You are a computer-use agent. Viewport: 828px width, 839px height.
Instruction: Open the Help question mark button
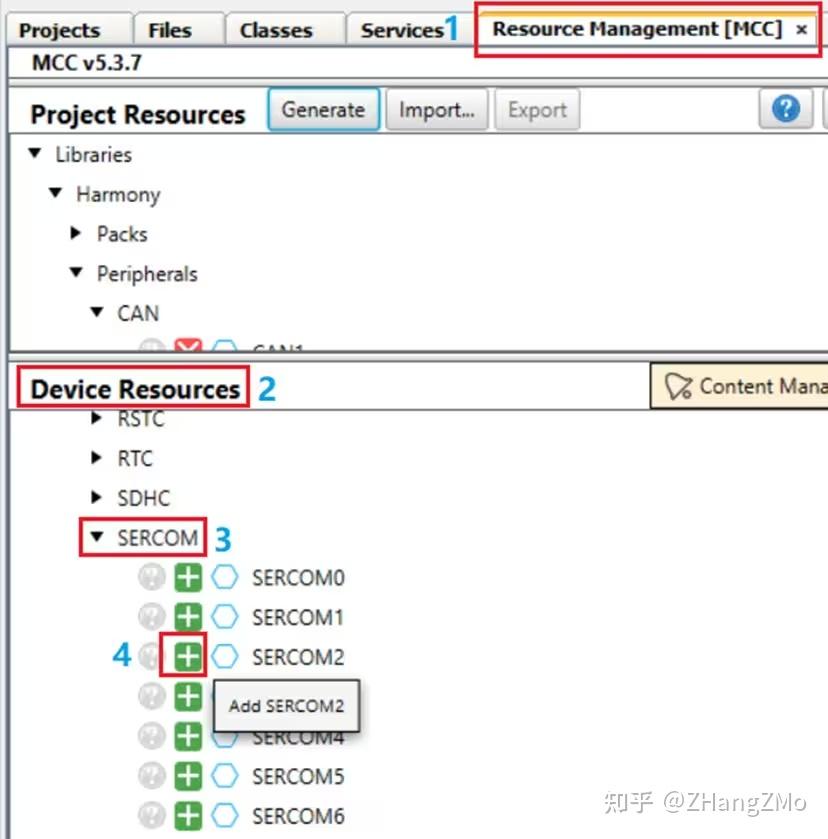click(x=786, y=108)
